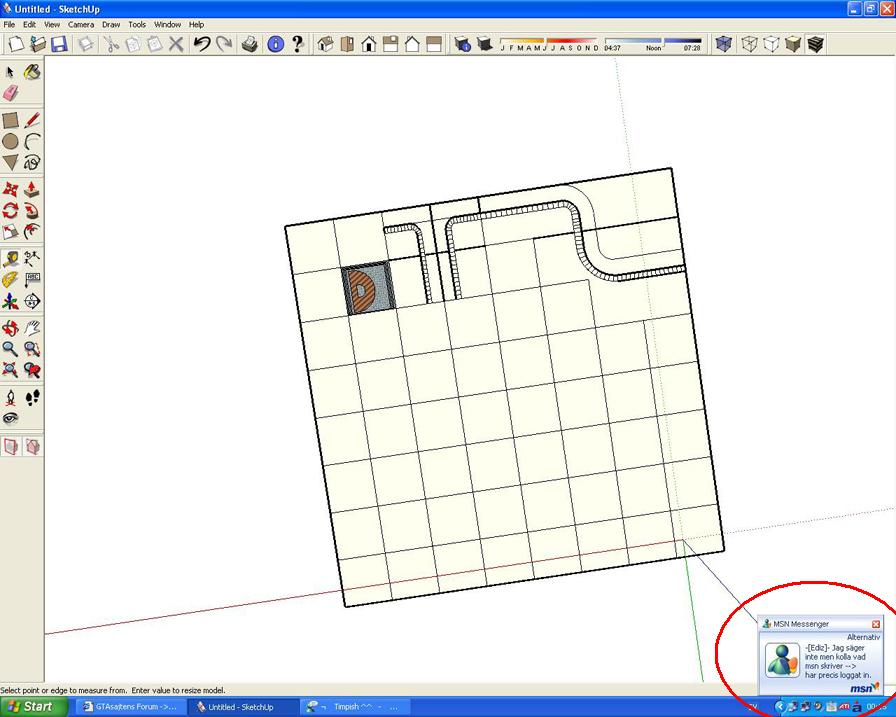The width and height of the screenshot is (896, 717).
Task: Toggle shadow display button
Action: pyautogui.click(x=485, y=44)
